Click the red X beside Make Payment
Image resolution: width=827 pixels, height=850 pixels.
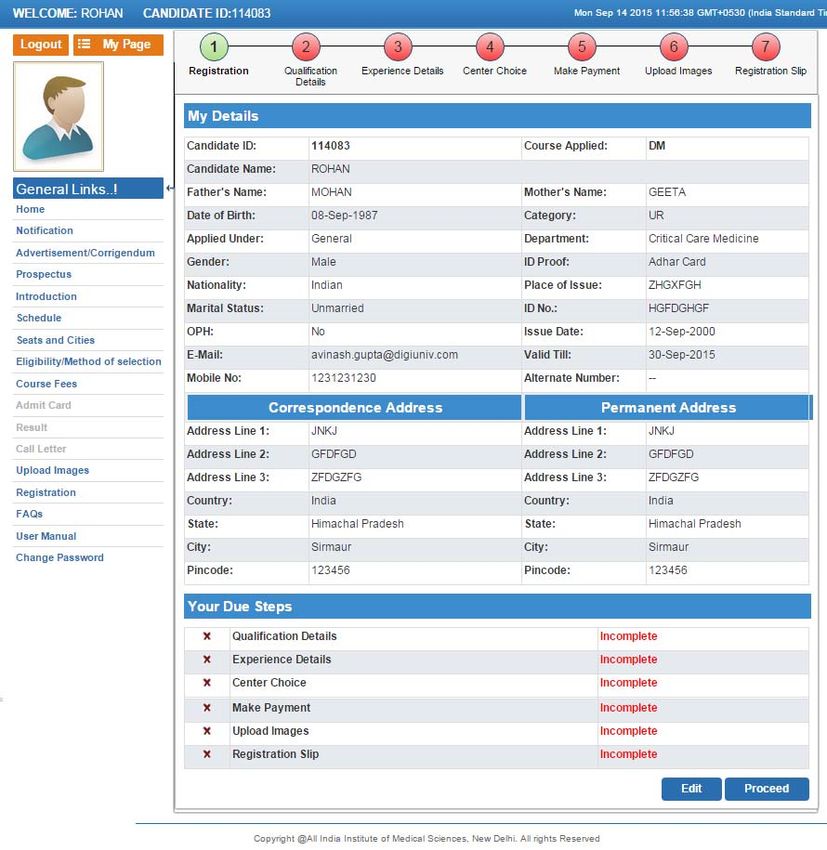click(206, 707)
